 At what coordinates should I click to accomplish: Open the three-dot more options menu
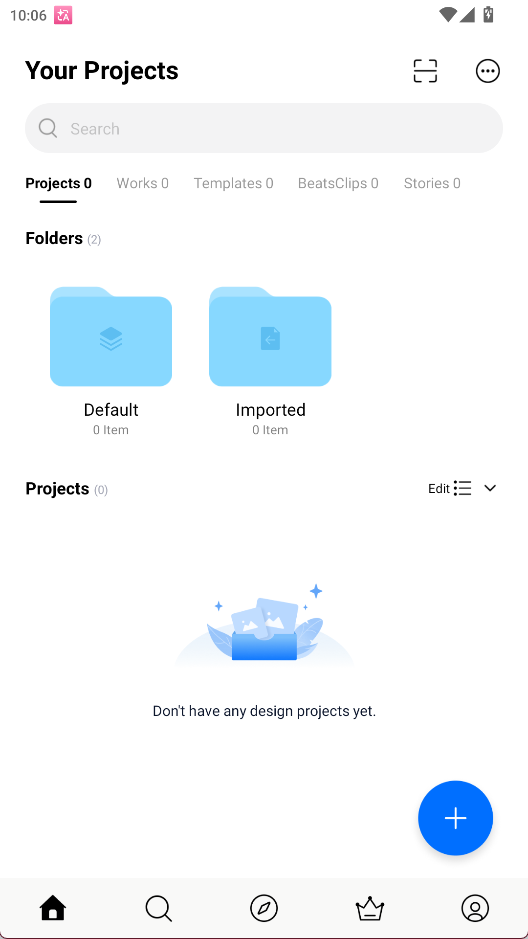(x=487, y=71)
